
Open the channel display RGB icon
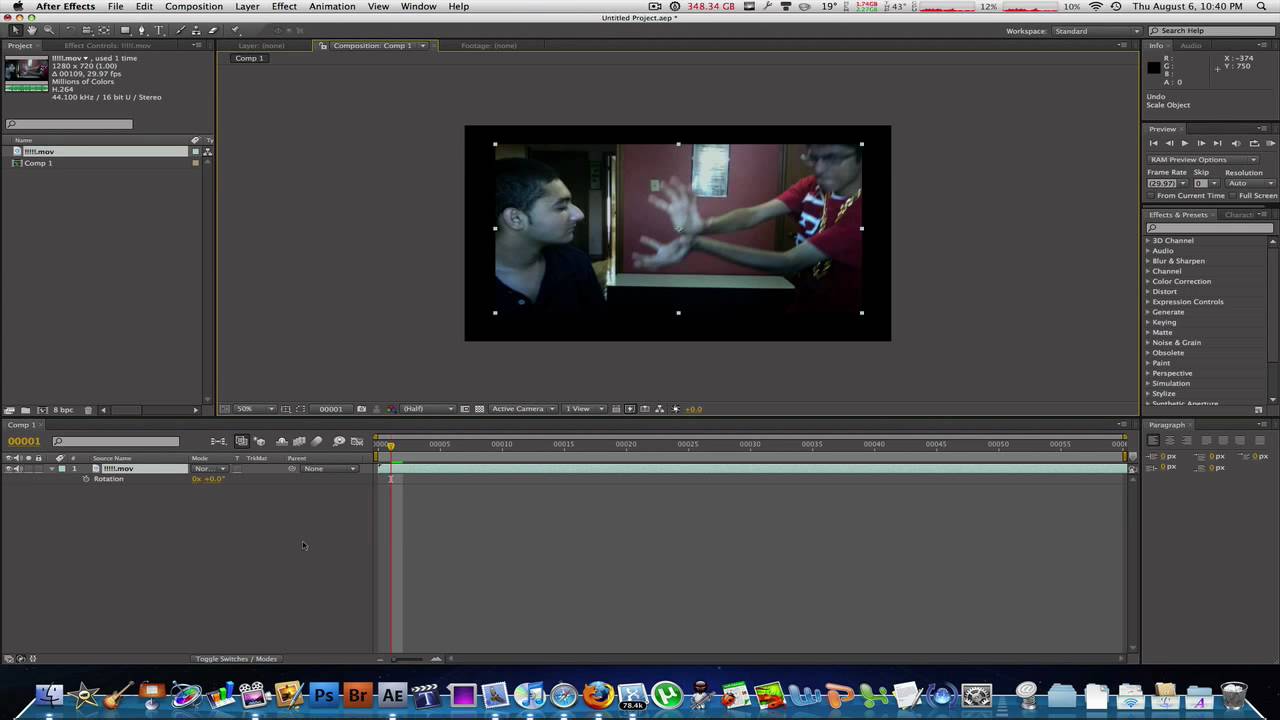point(390,409)
